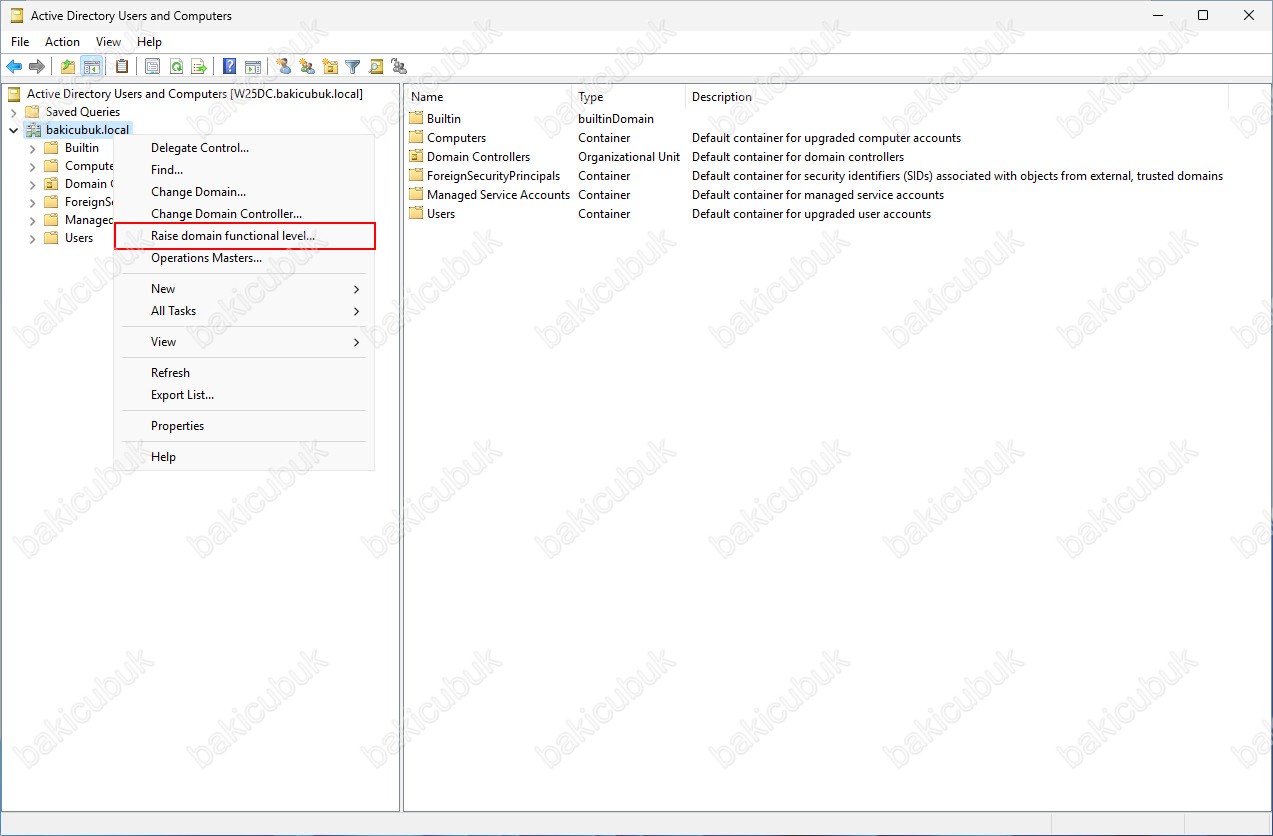
Task: Click the Users folder icon in list pane
Action: pyautogui.click(x=417, y=213)
